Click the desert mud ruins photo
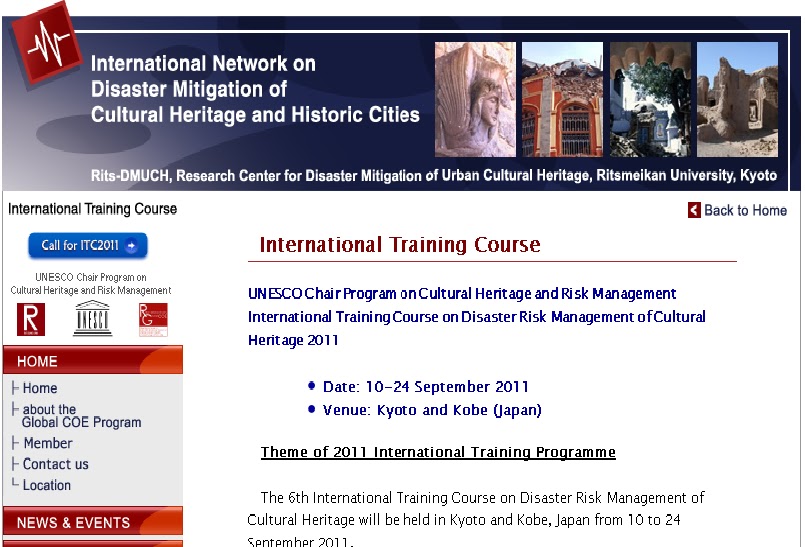The width and height of the screenshot is (805, 547). pyautogui.click(x=737, y=99)
